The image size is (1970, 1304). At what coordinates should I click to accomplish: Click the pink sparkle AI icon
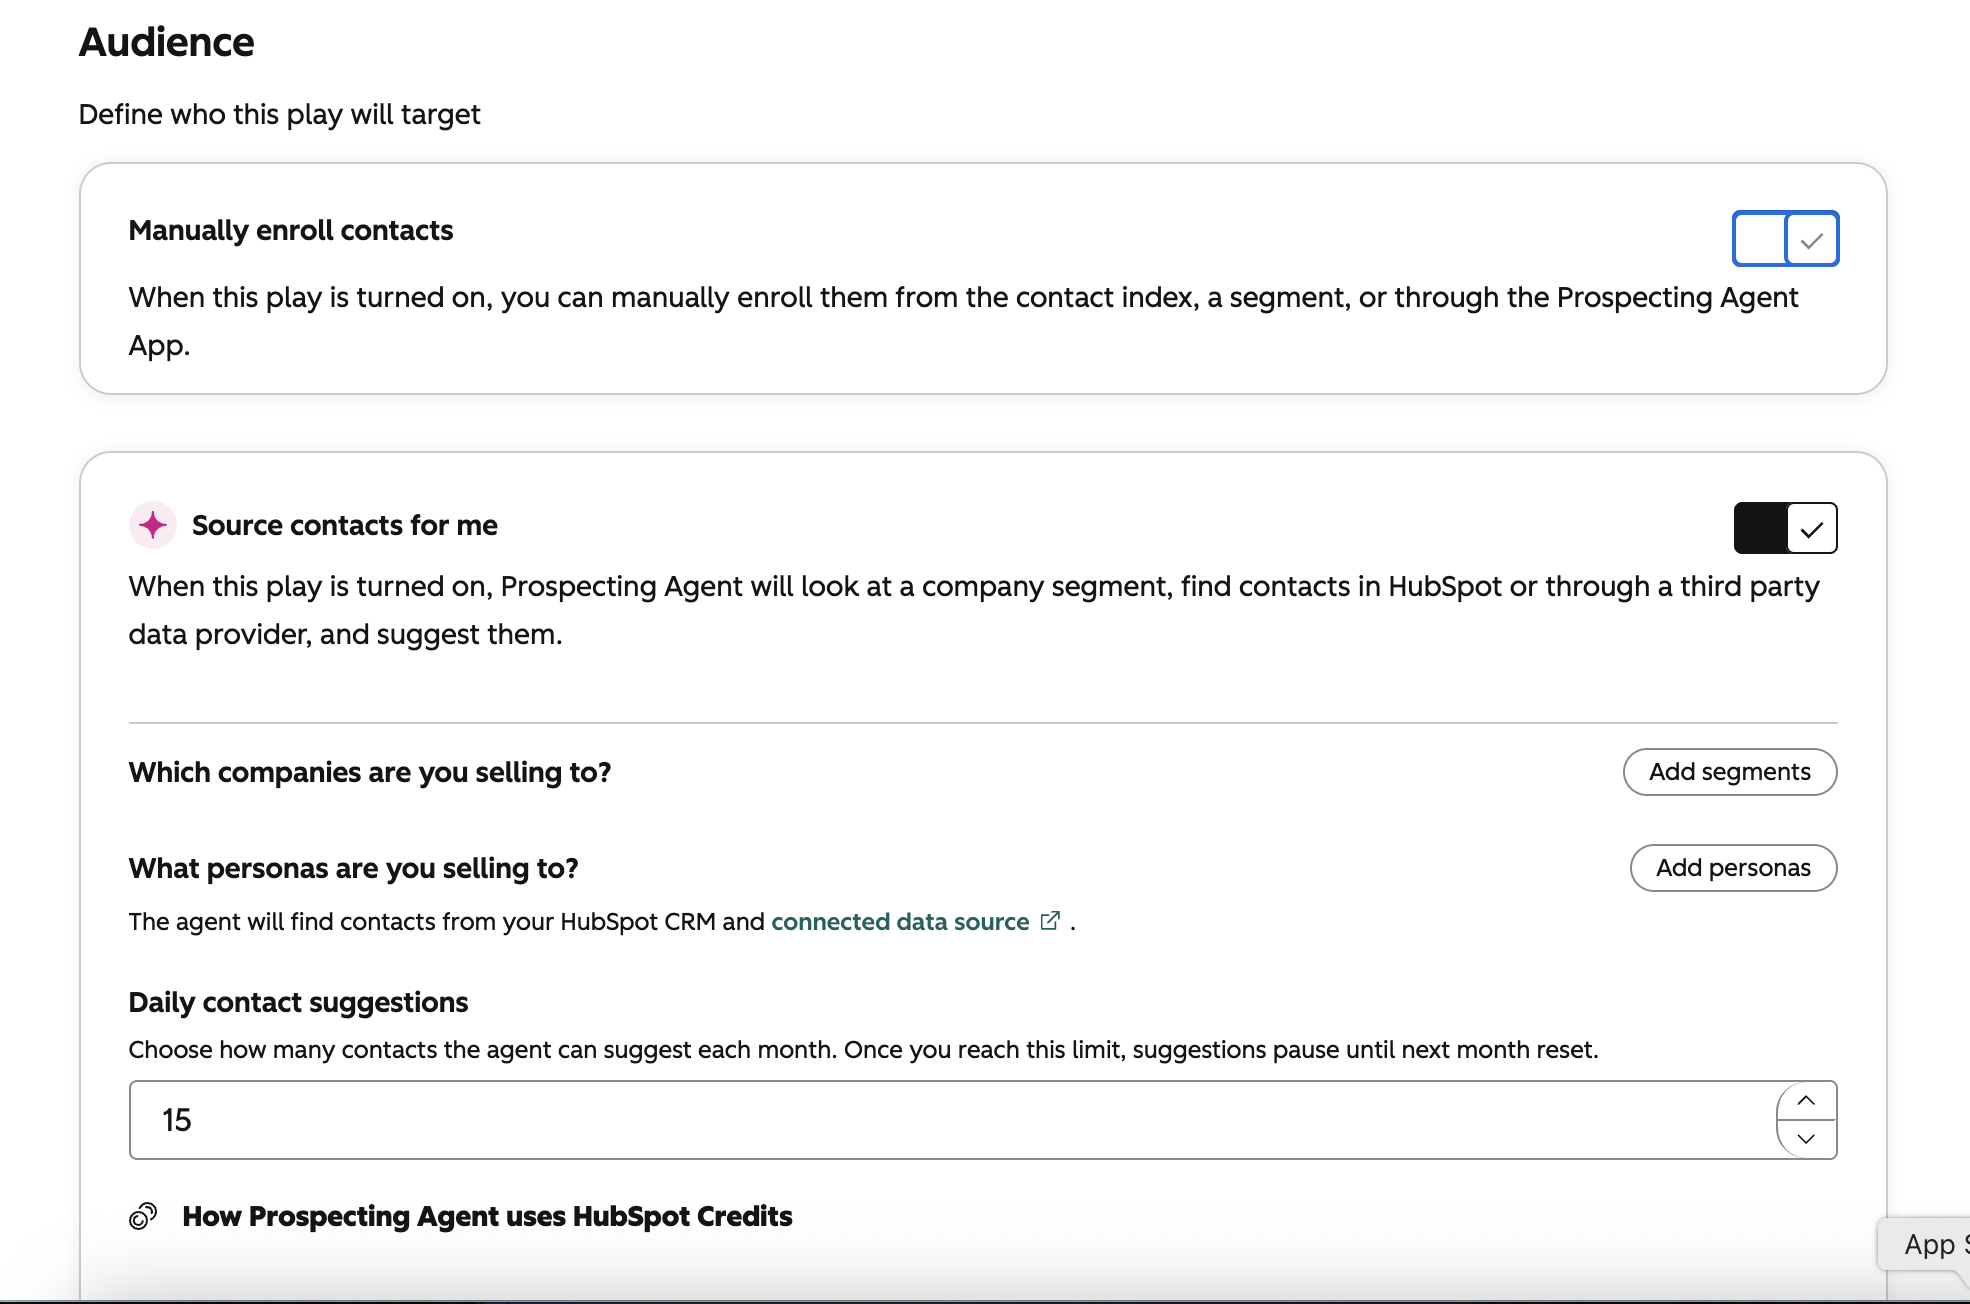(x=153, y=525)
